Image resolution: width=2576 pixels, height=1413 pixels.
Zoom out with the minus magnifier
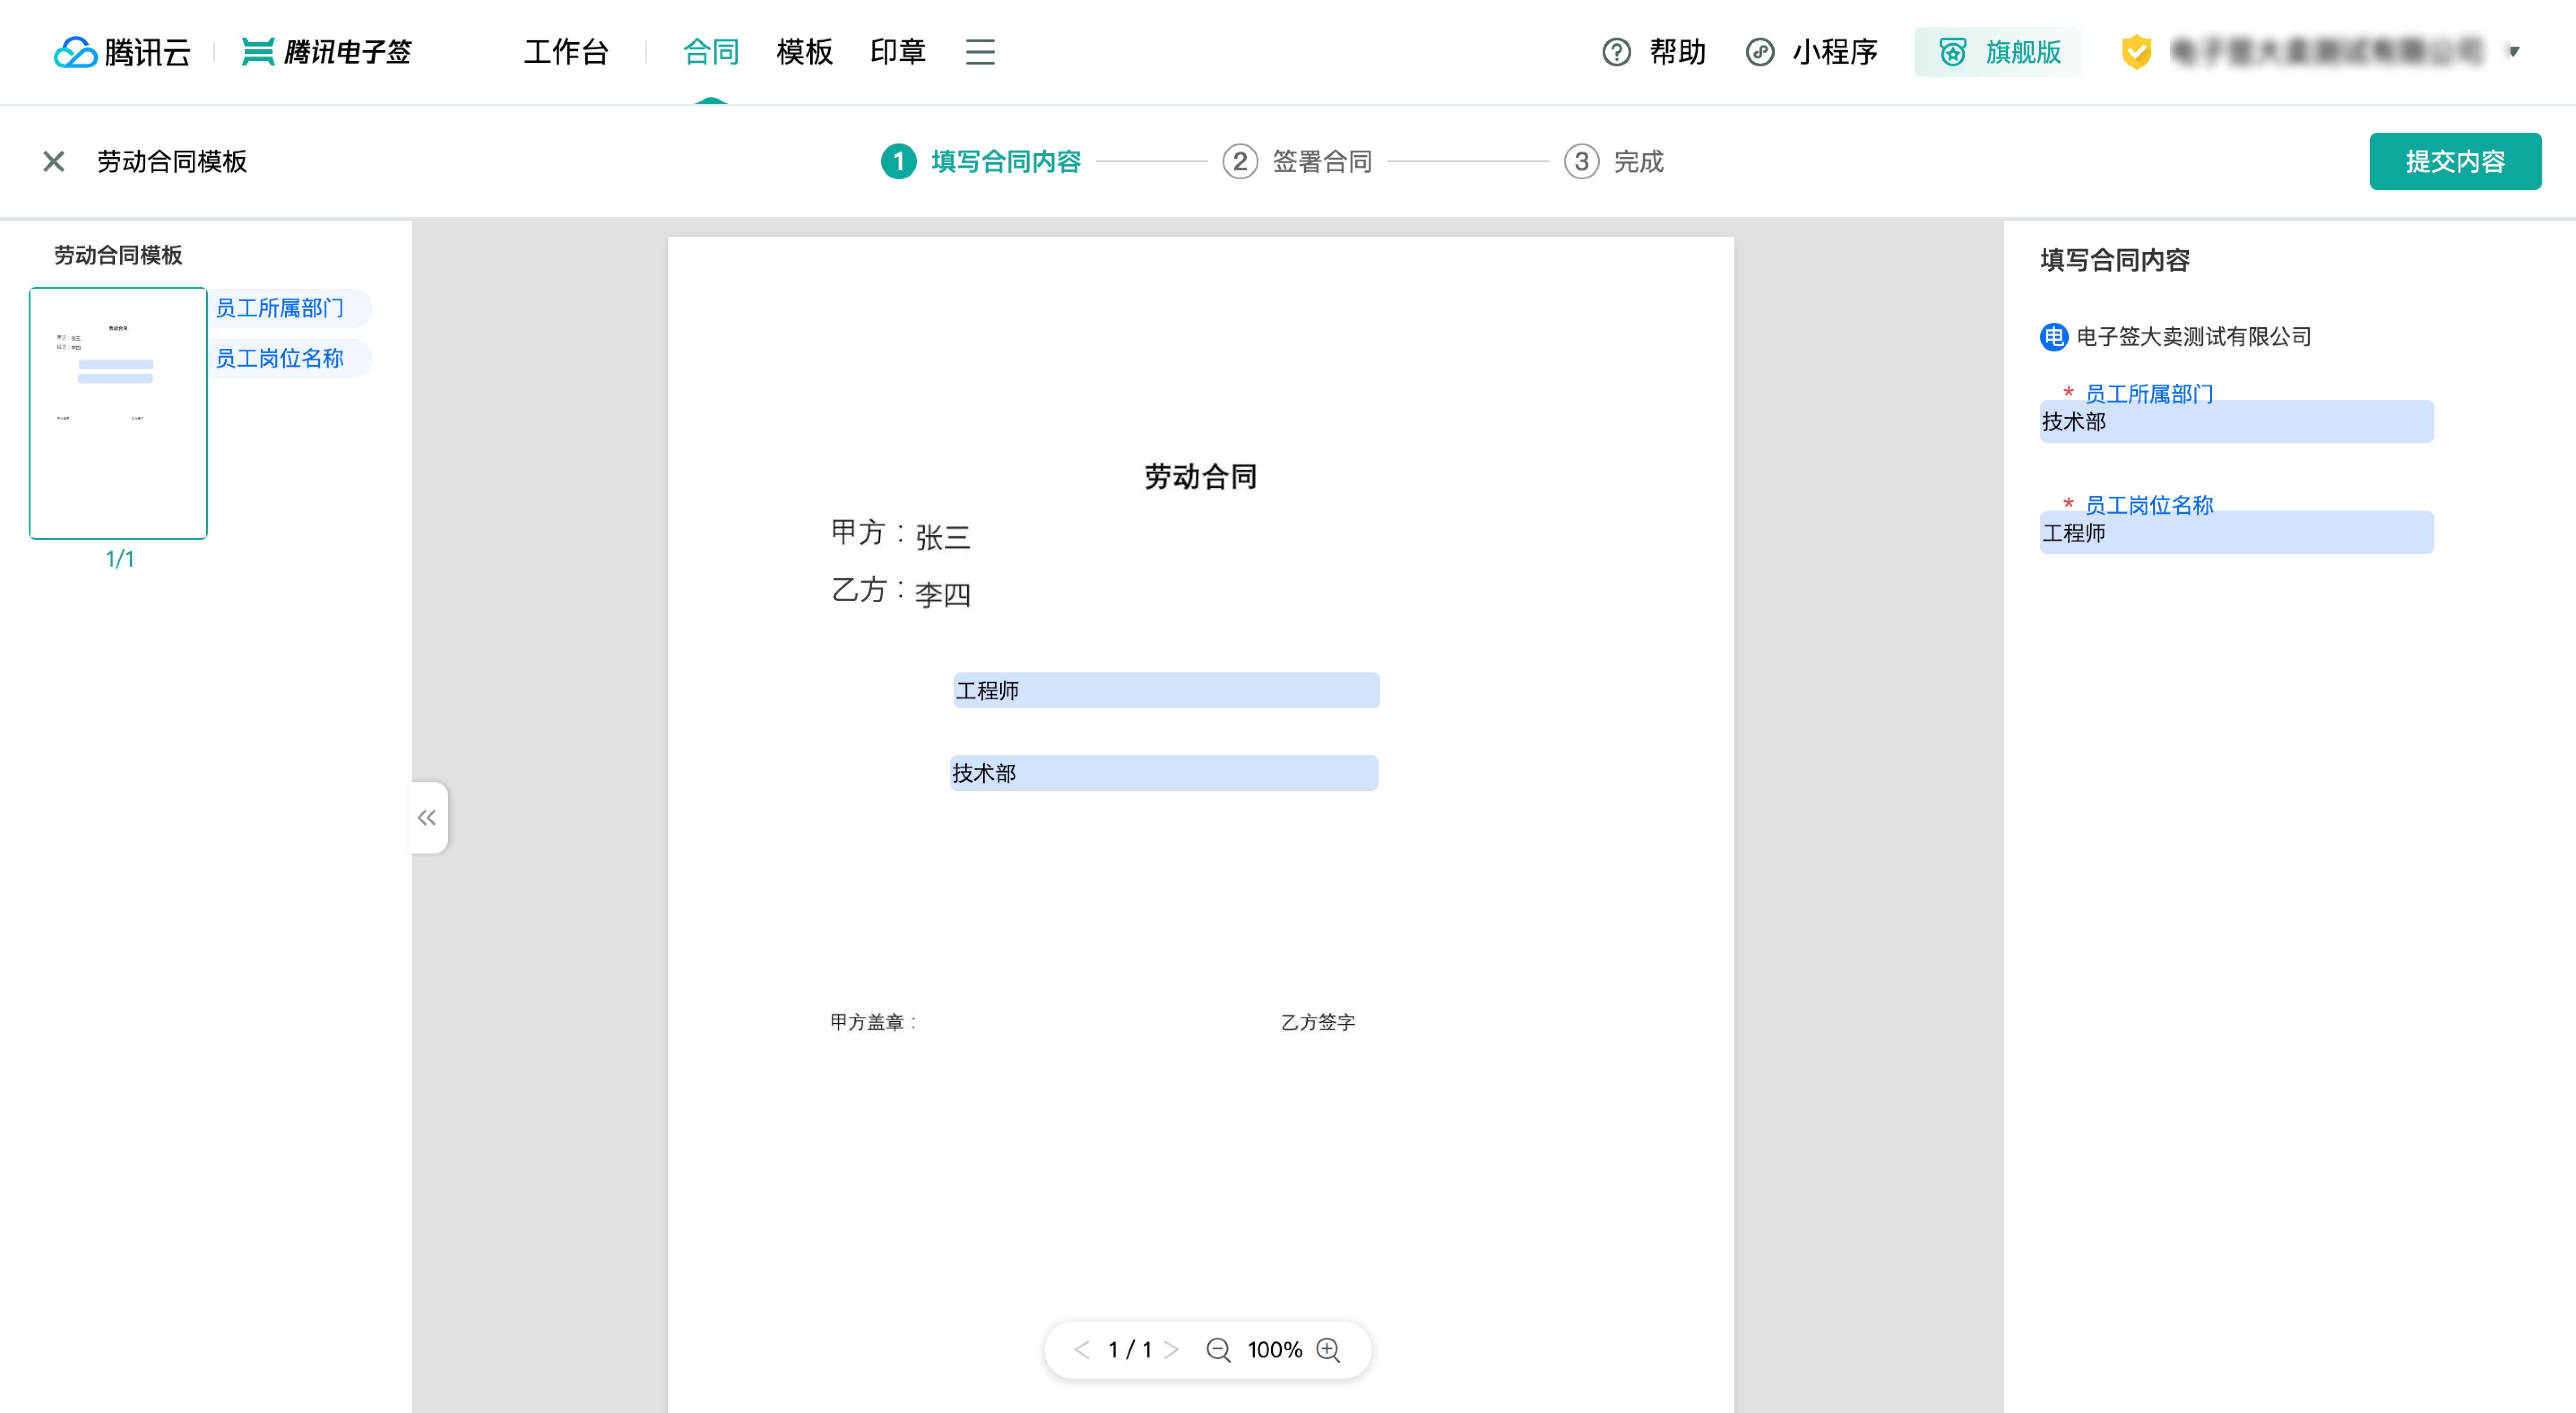tap(1218, 1350)
